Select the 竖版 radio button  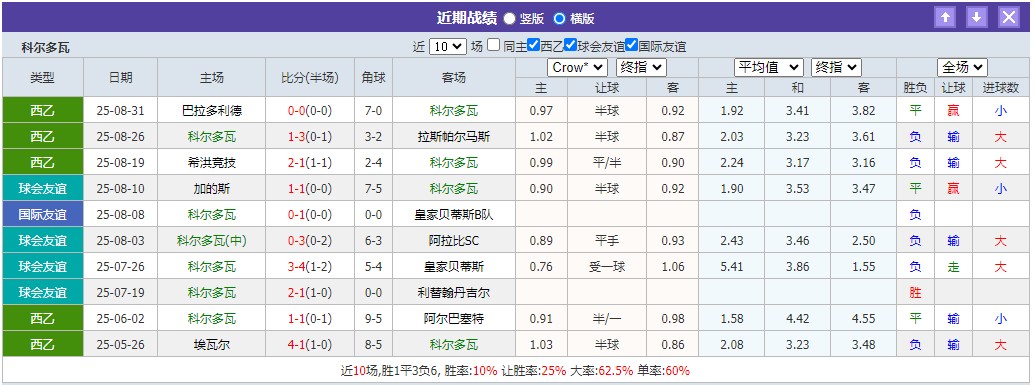point(510,18)
